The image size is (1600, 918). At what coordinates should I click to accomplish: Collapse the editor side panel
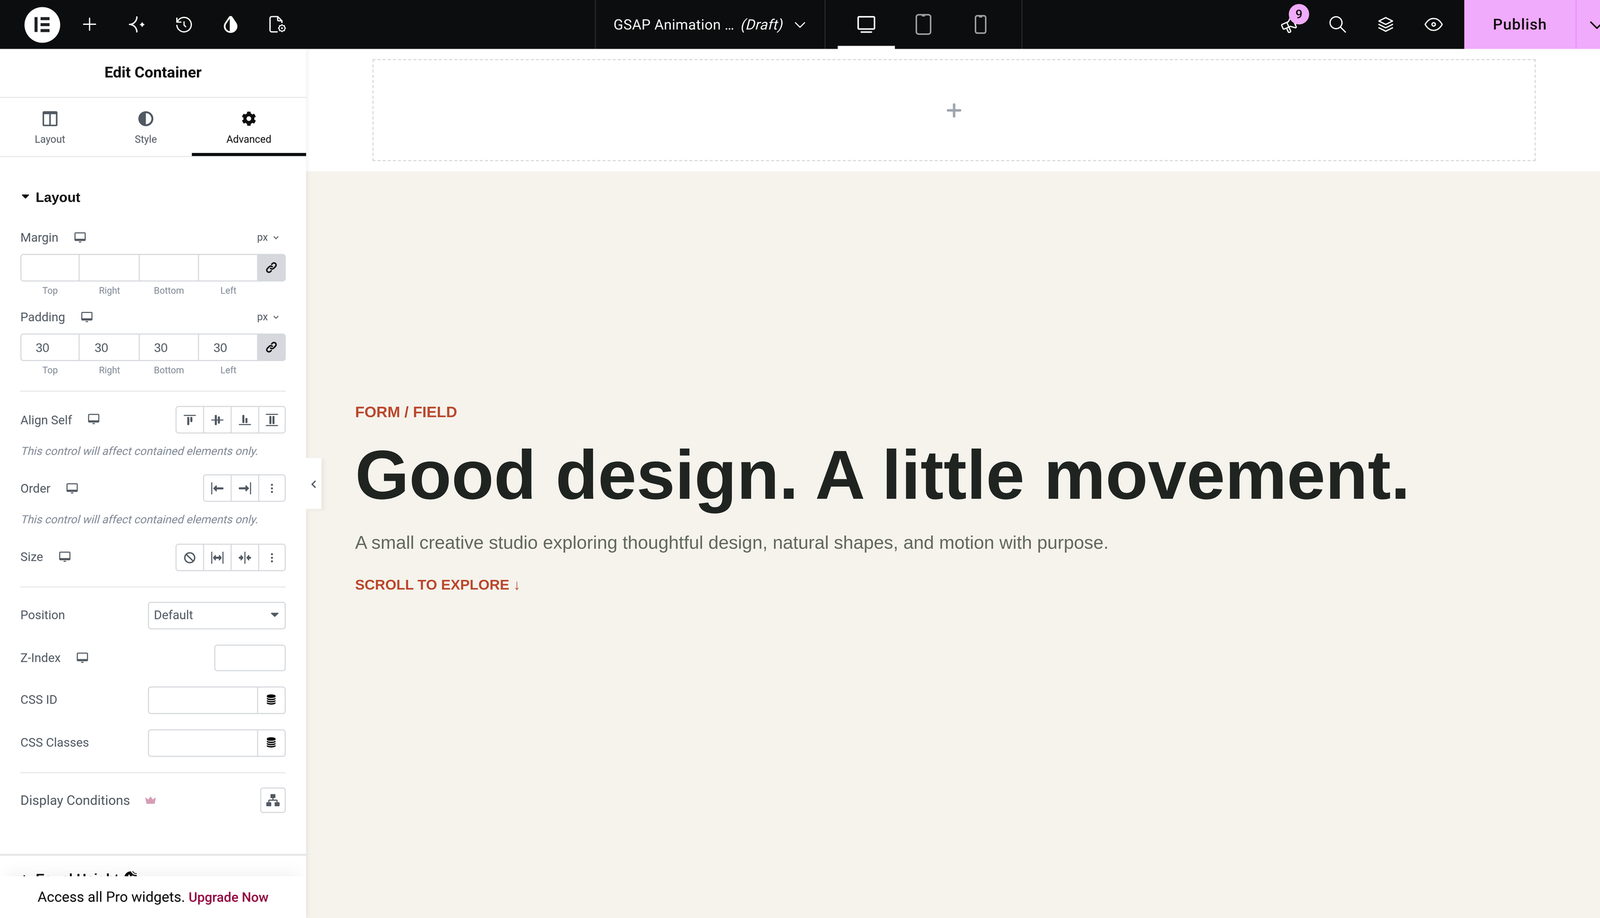point(314,484)
